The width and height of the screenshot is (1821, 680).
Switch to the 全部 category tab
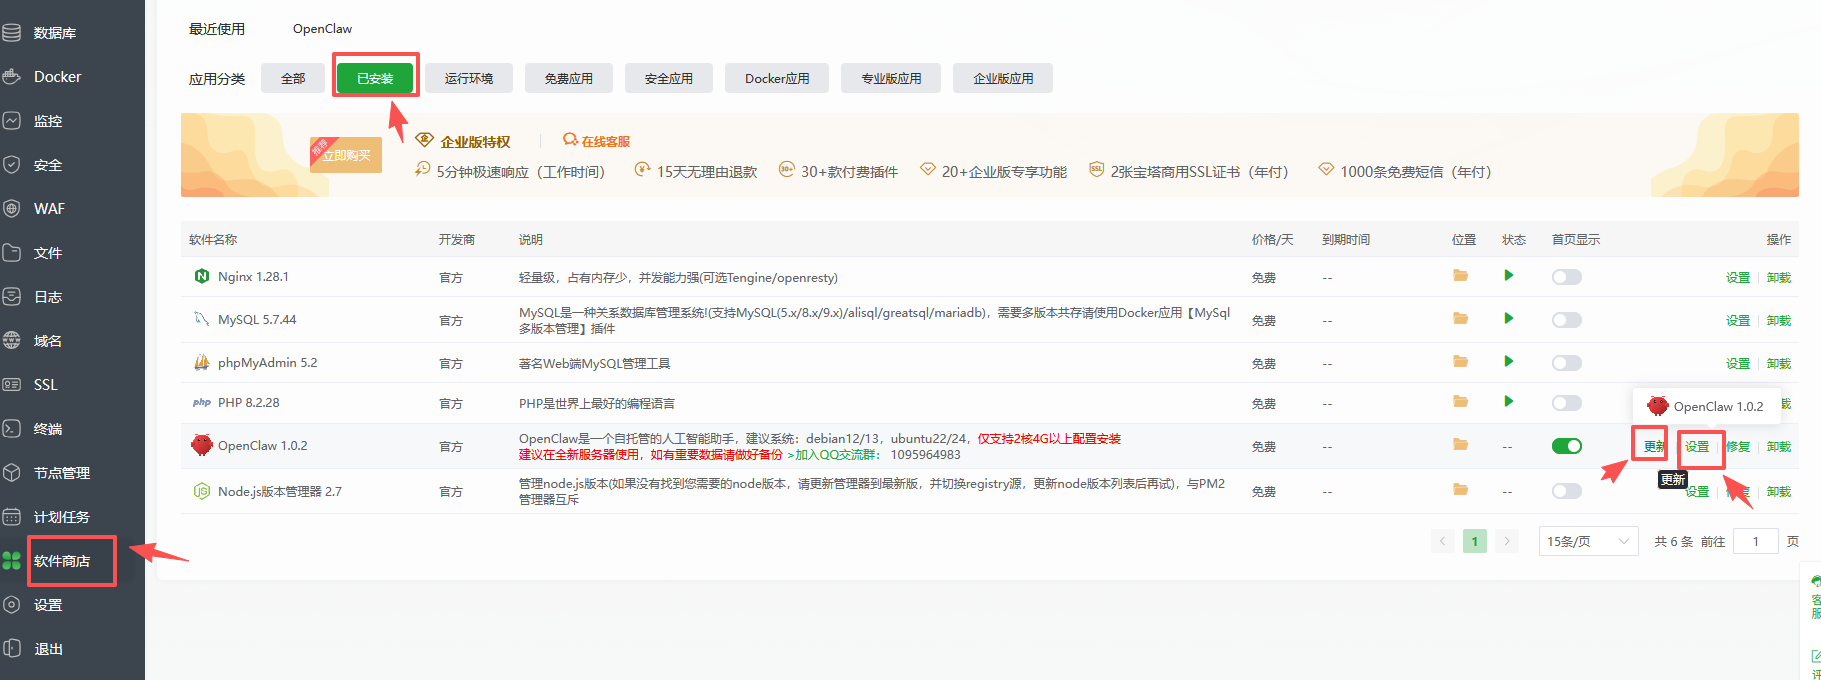(x=293, y=78)
